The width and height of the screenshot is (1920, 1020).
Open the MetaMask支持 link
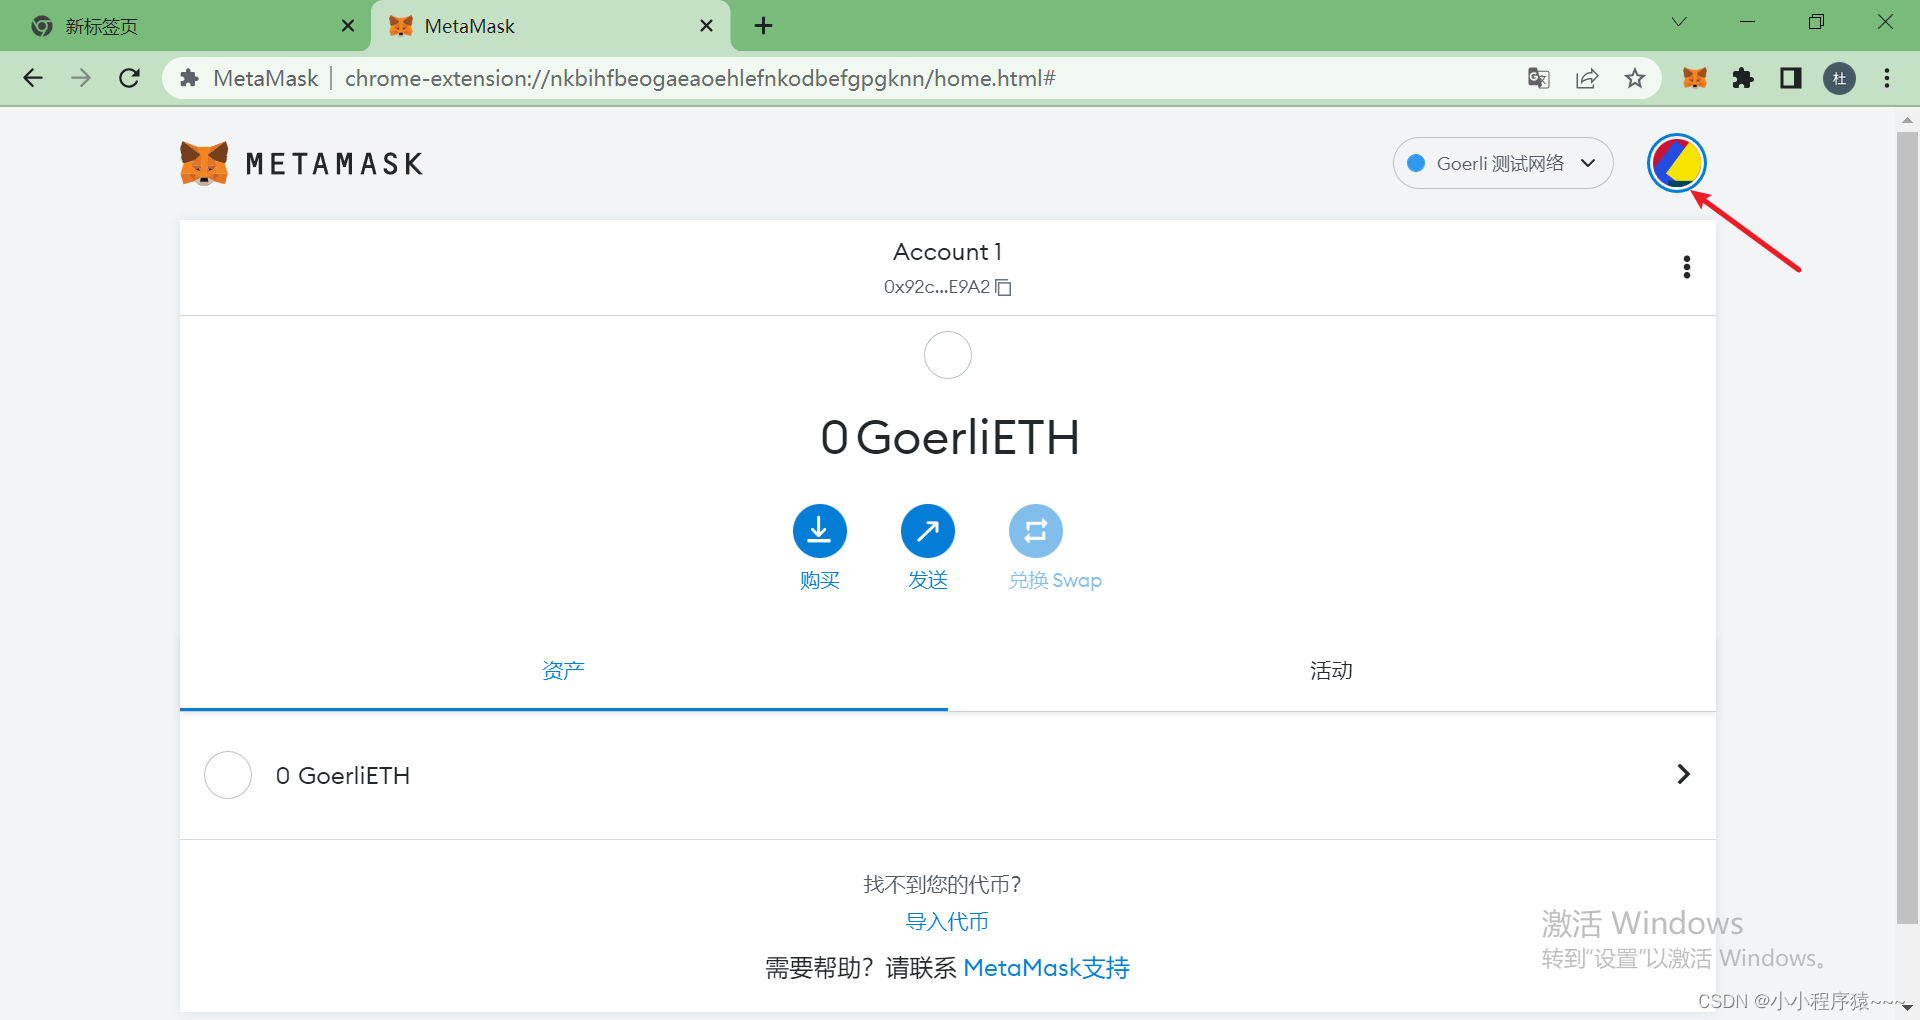[x=1046, y=968]
